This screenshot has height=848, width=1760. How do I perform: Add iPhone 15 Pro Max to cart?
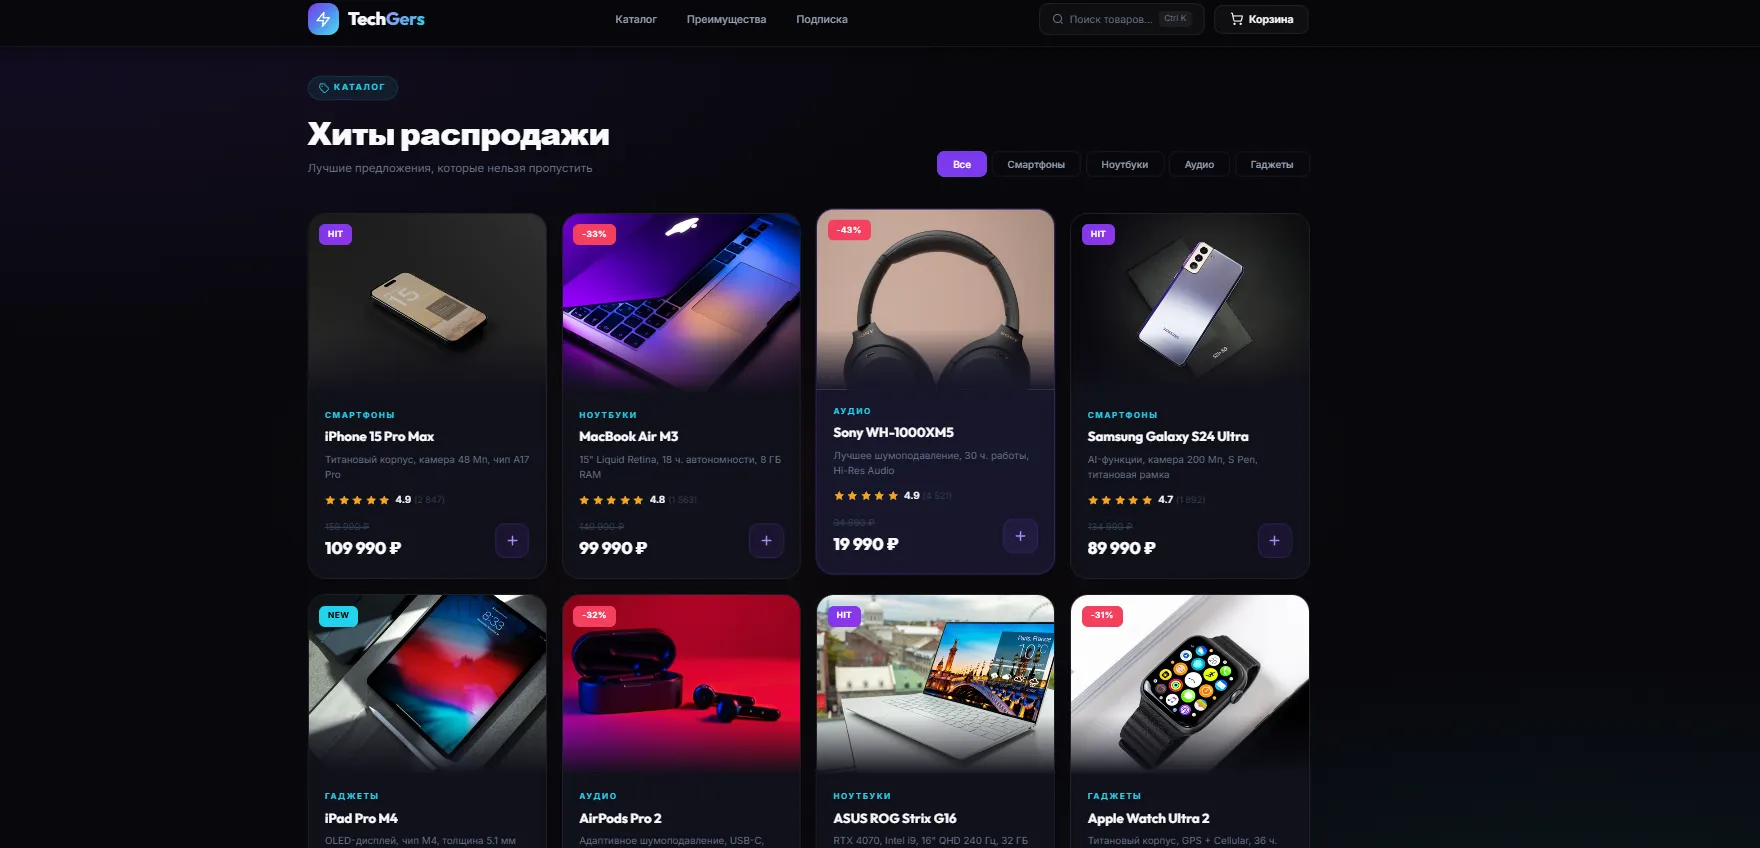pyautogui.click(x=512, y=541)
